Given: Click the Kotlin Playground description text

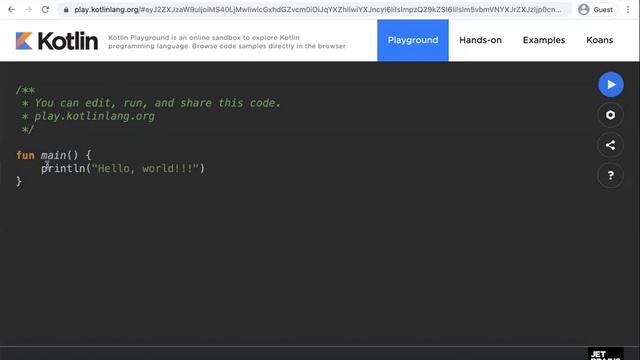Looking at the screenshot, I should click(227, 42).
